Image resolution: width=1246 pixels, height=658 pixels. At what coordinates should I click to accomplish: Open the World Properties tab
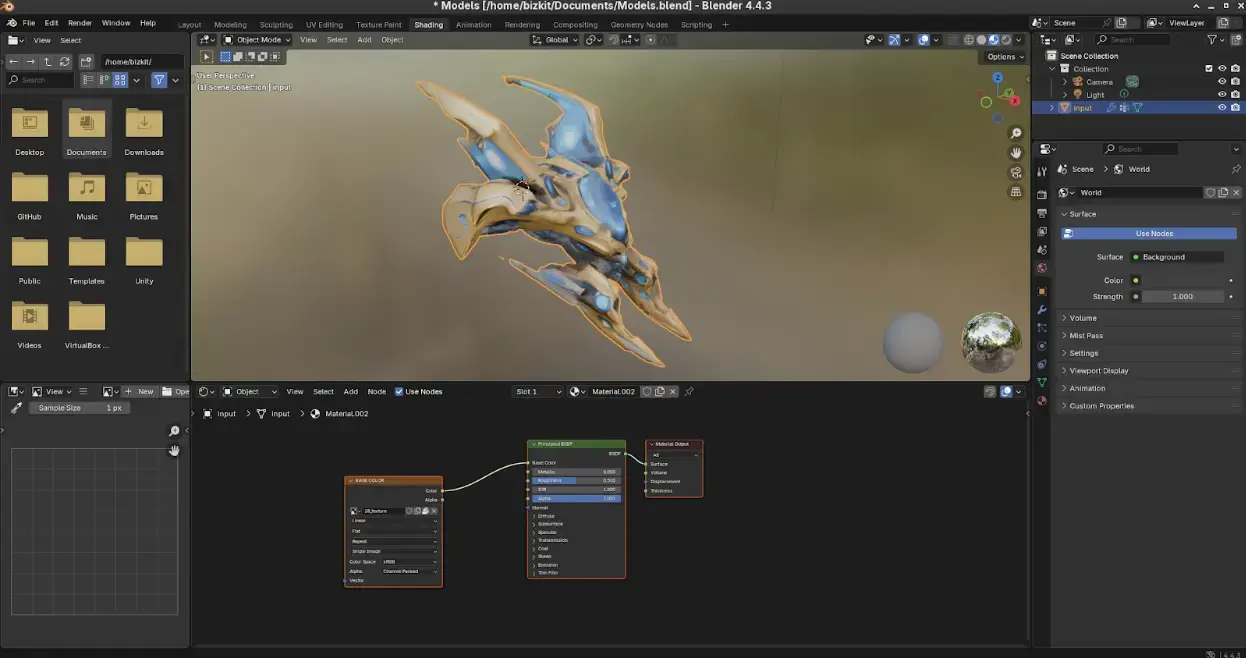(1042, 265)
